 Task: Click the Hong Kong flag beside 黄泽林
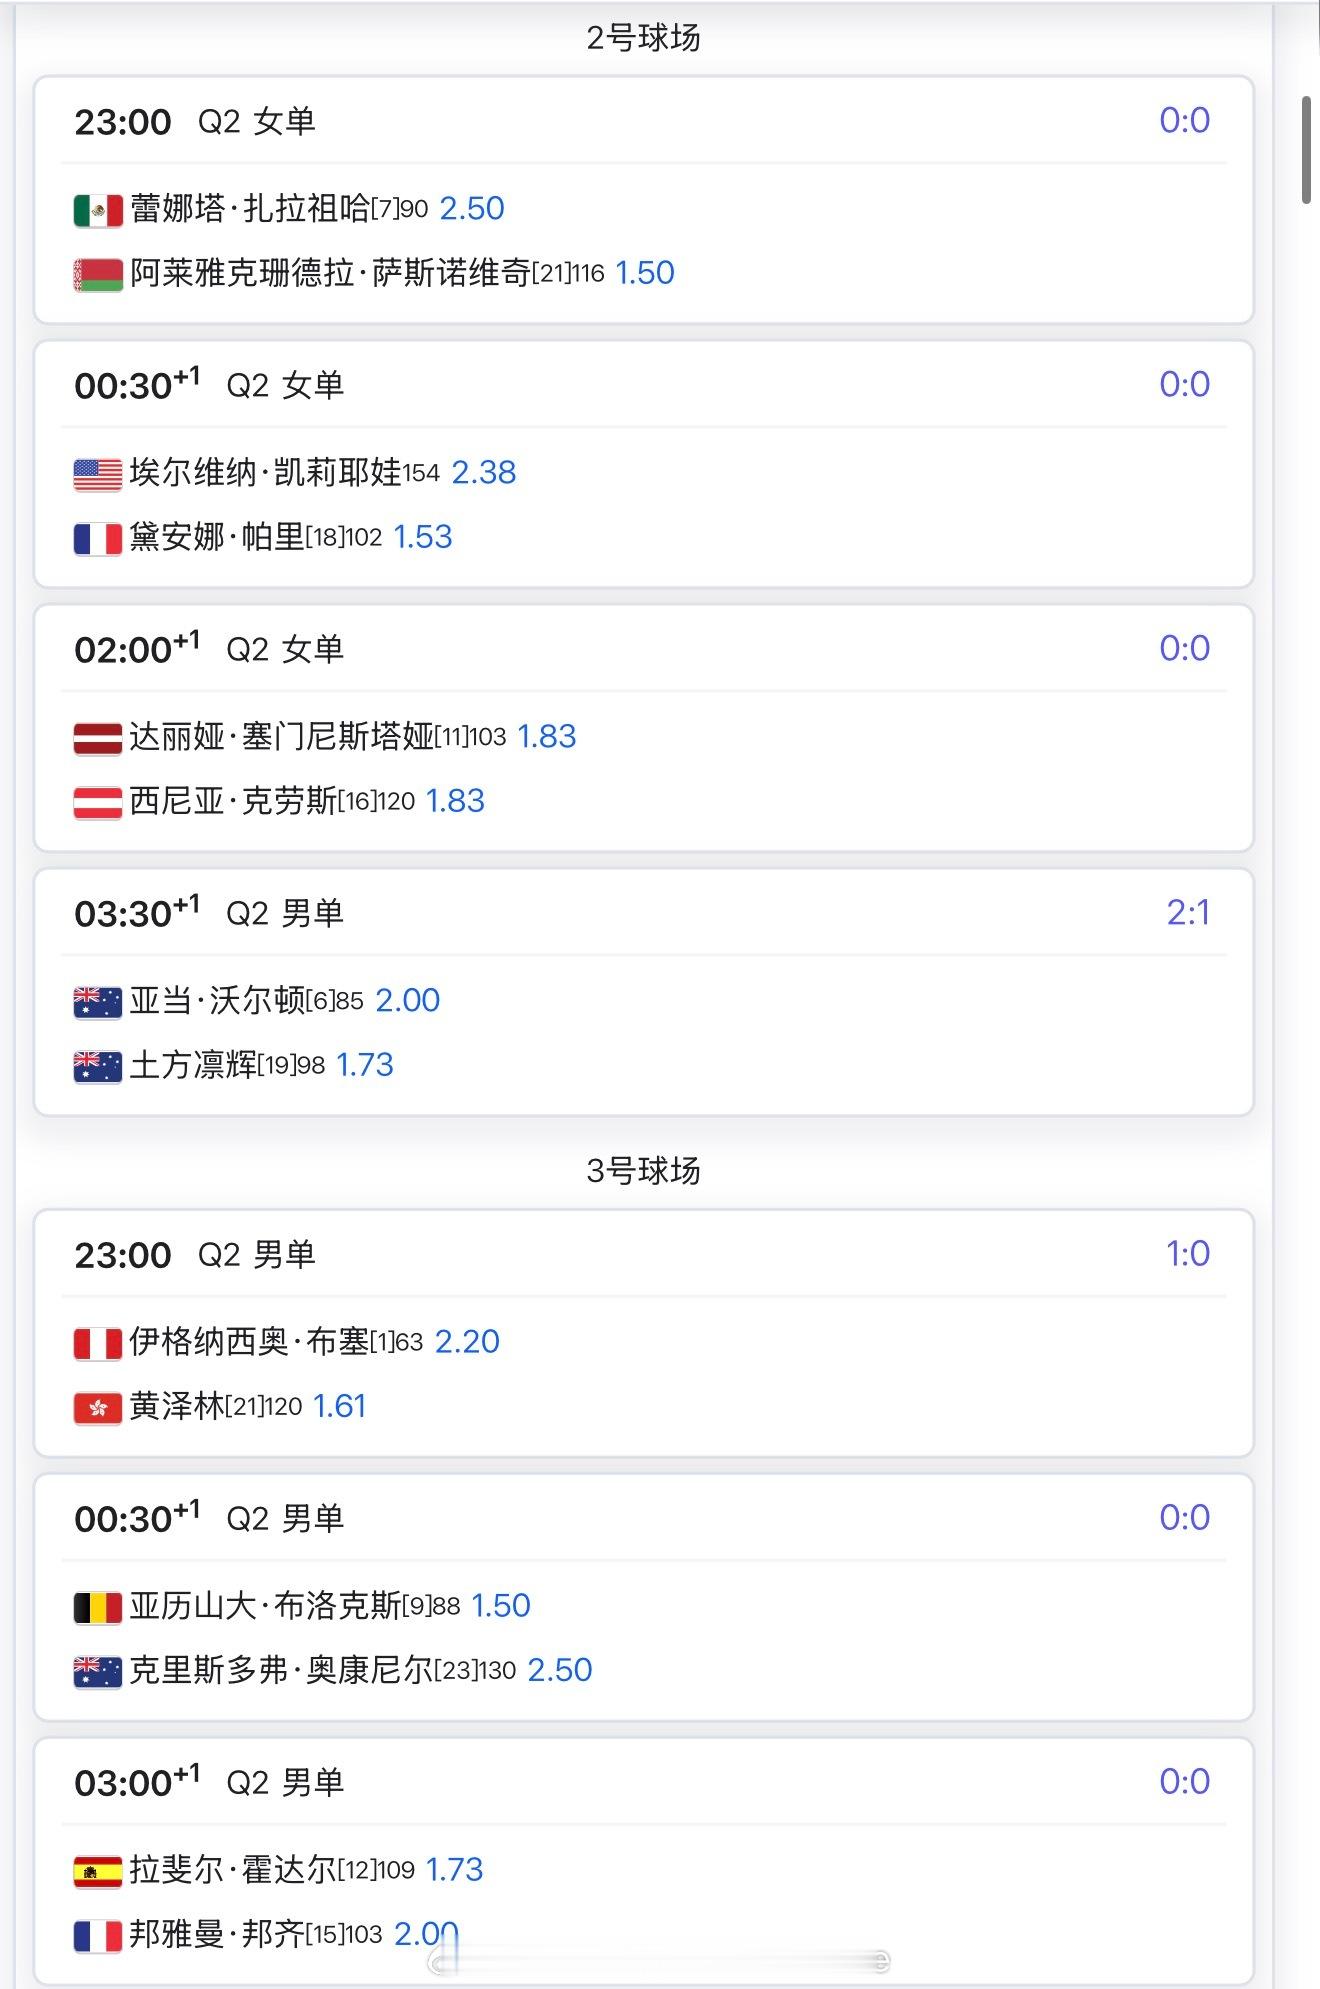(97, 1408)
